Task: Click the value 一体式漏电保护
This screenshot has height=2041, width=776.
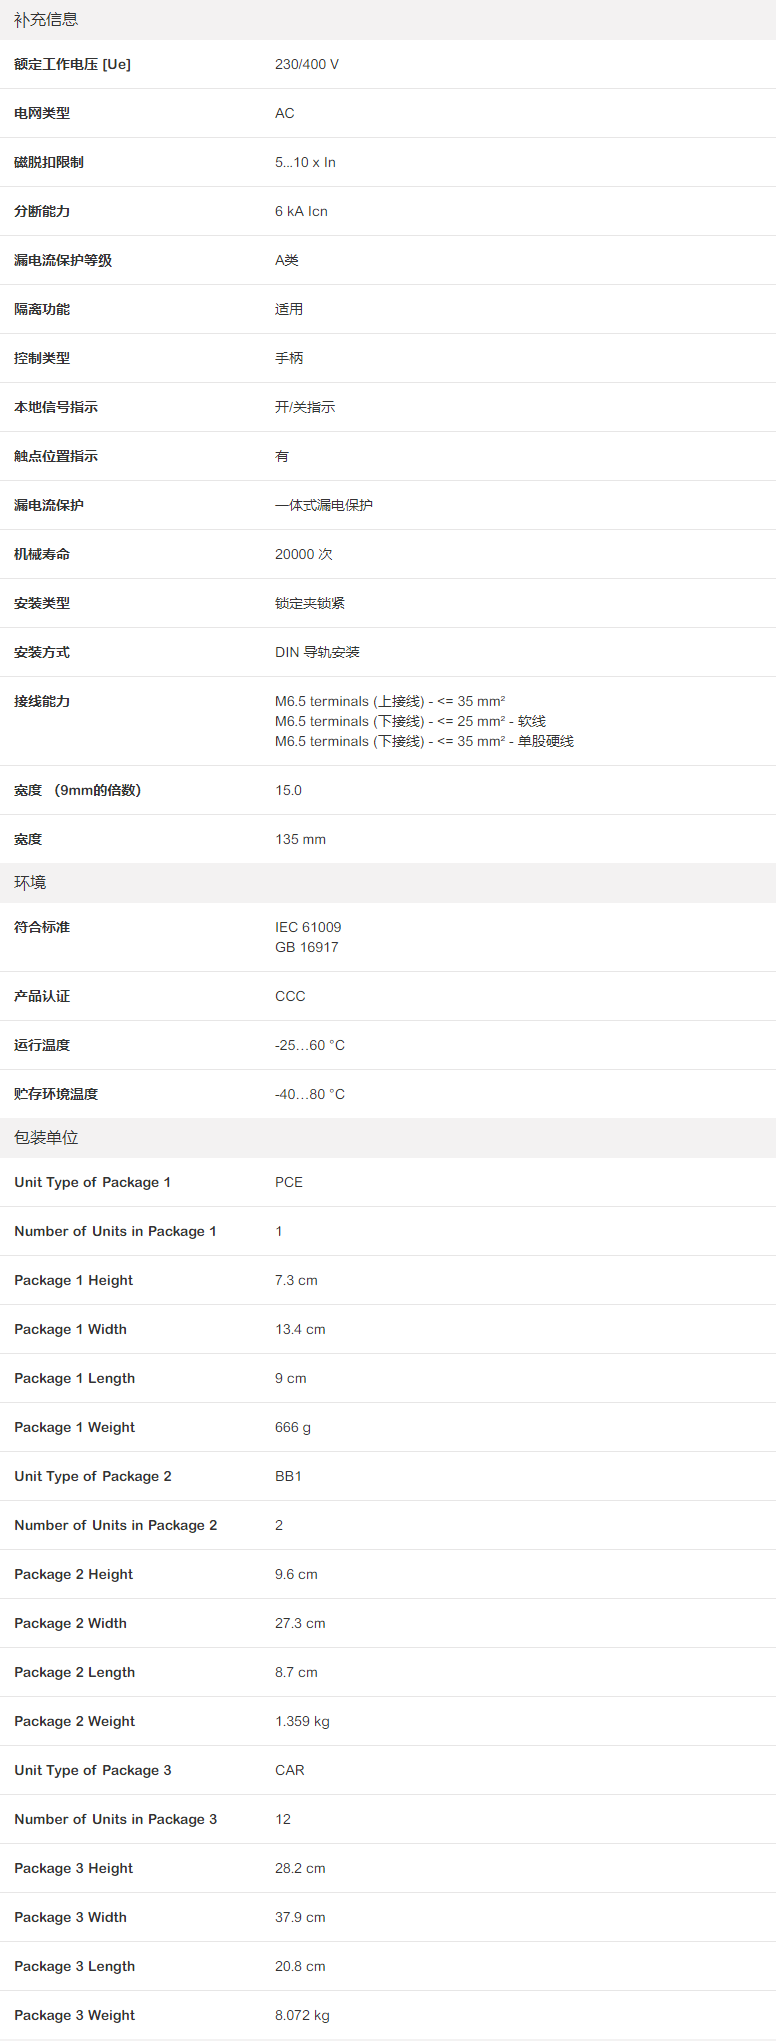Action: (324, 505)
